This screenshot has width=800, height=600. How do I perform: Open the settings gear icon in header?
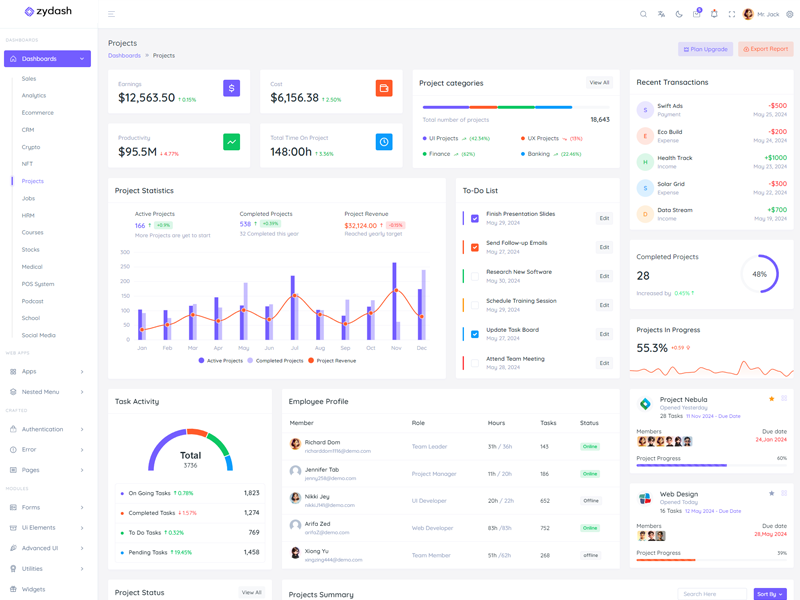coord(789,14)
